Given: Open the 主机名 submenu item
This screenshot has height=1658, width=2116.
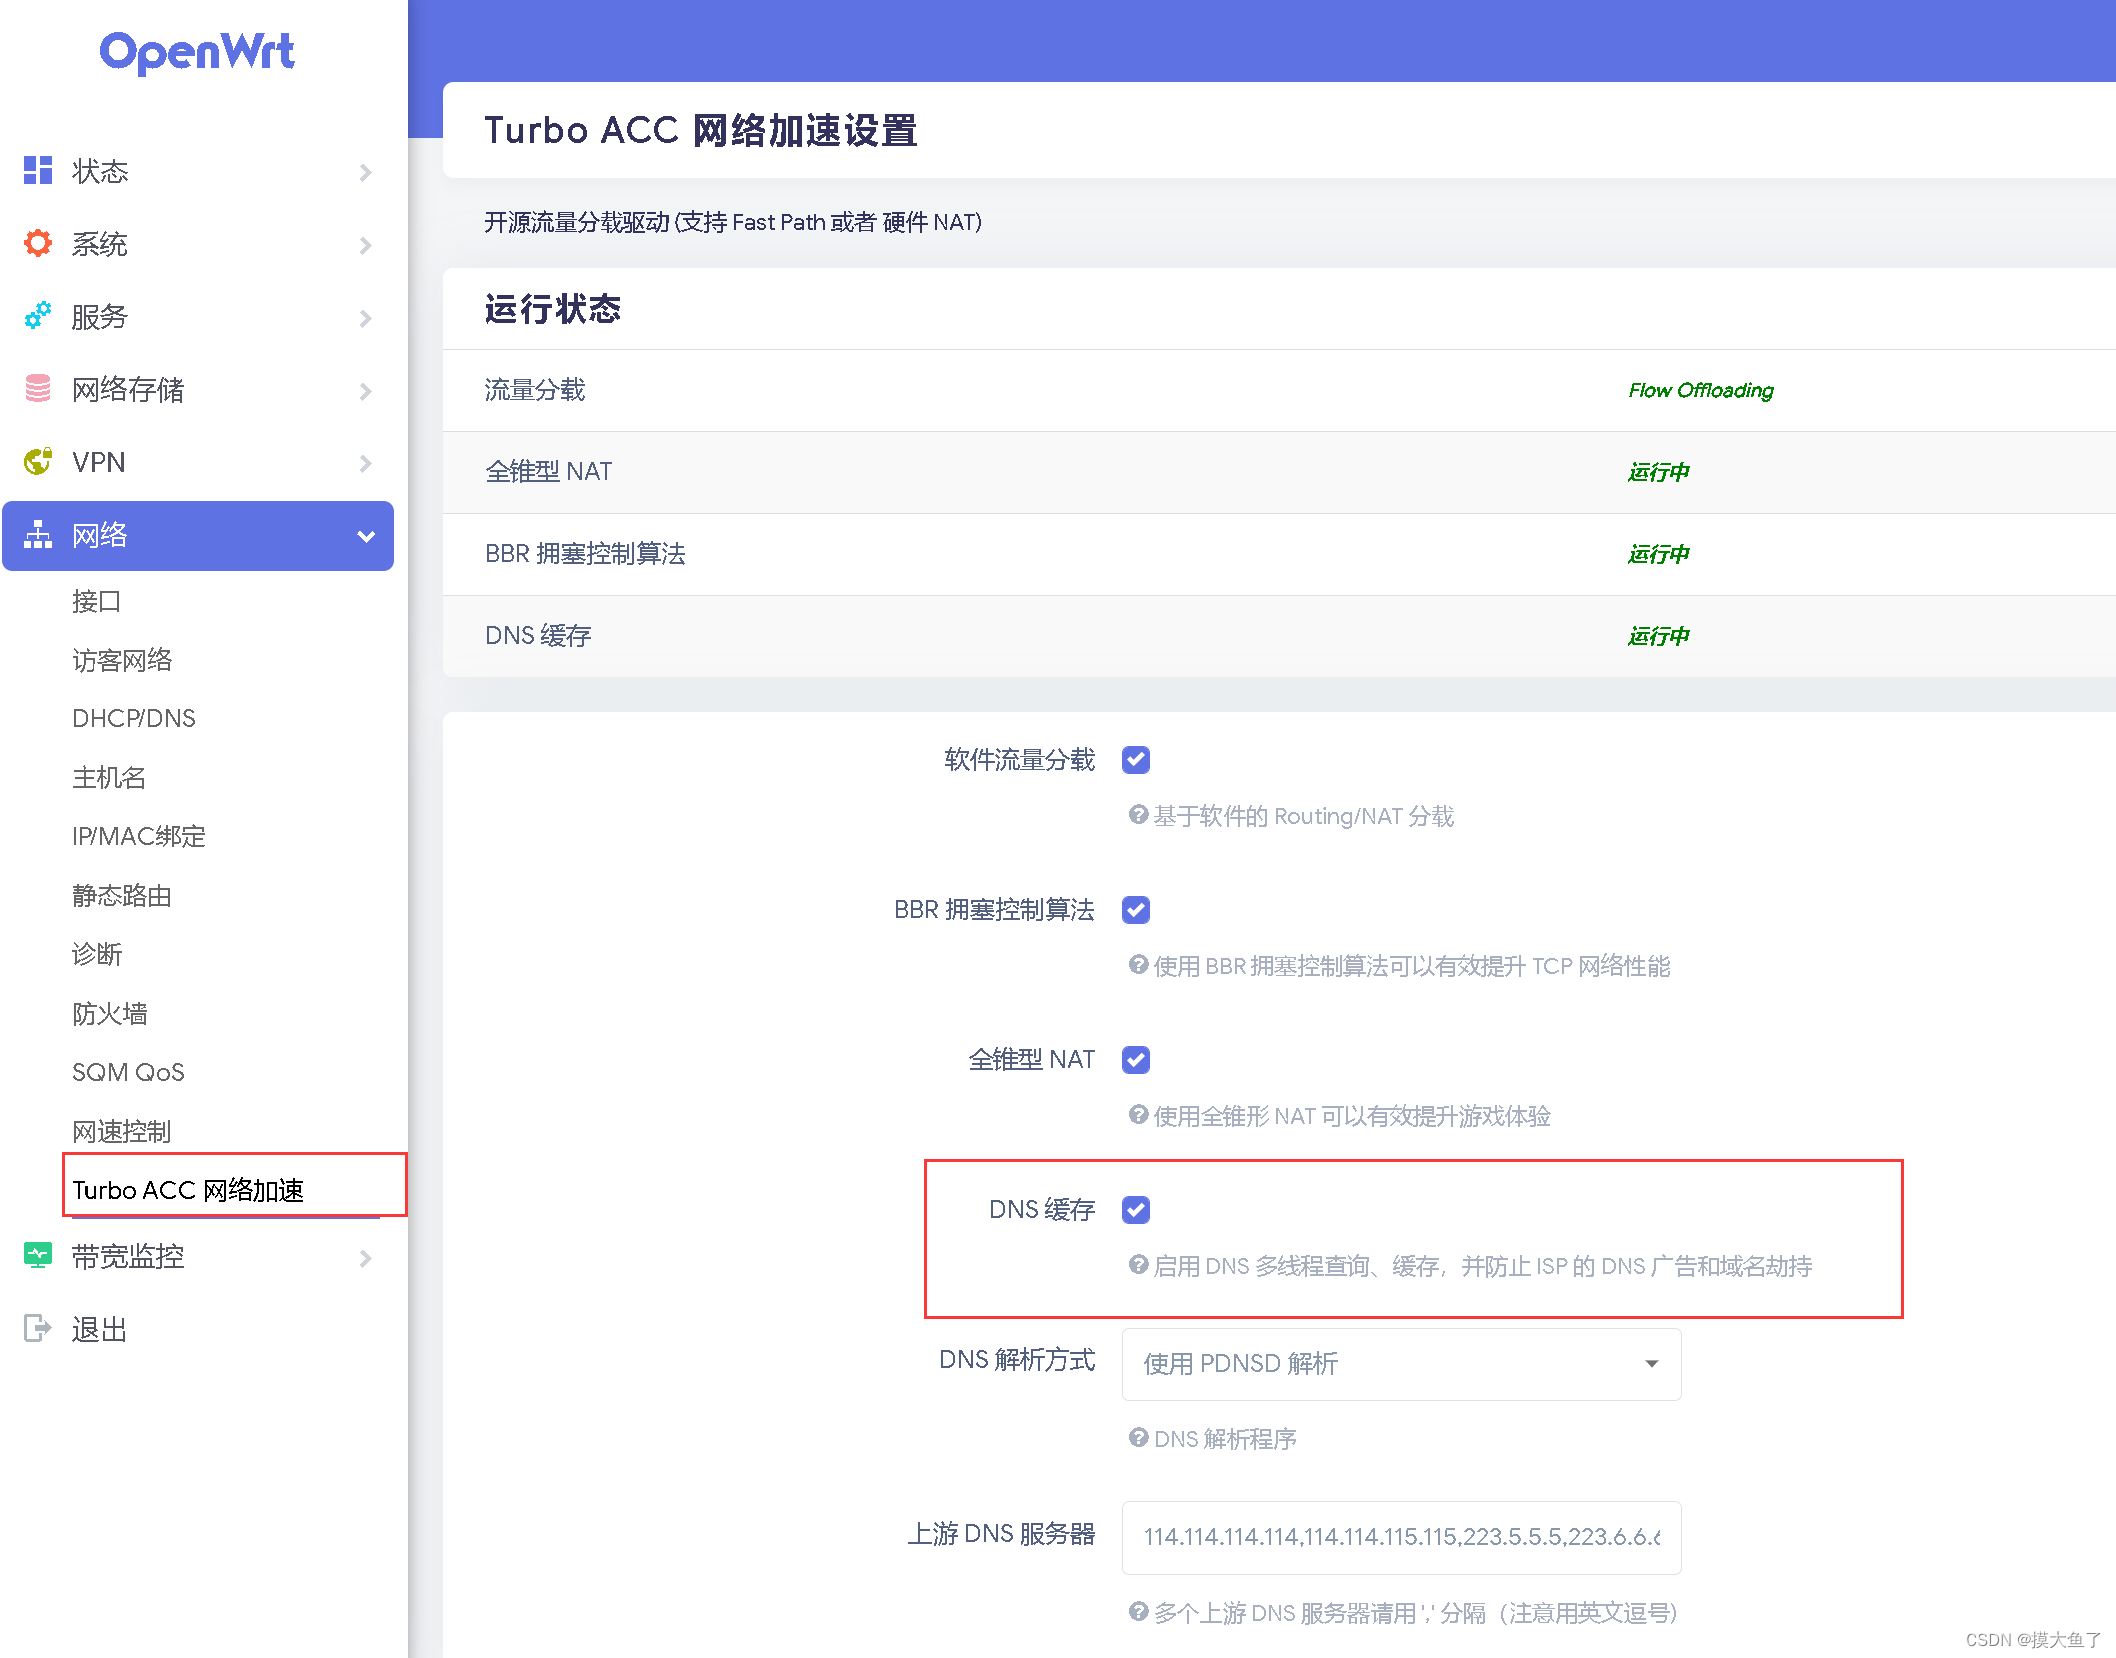Looking at the screenshot, I should [x=109, y=777].
